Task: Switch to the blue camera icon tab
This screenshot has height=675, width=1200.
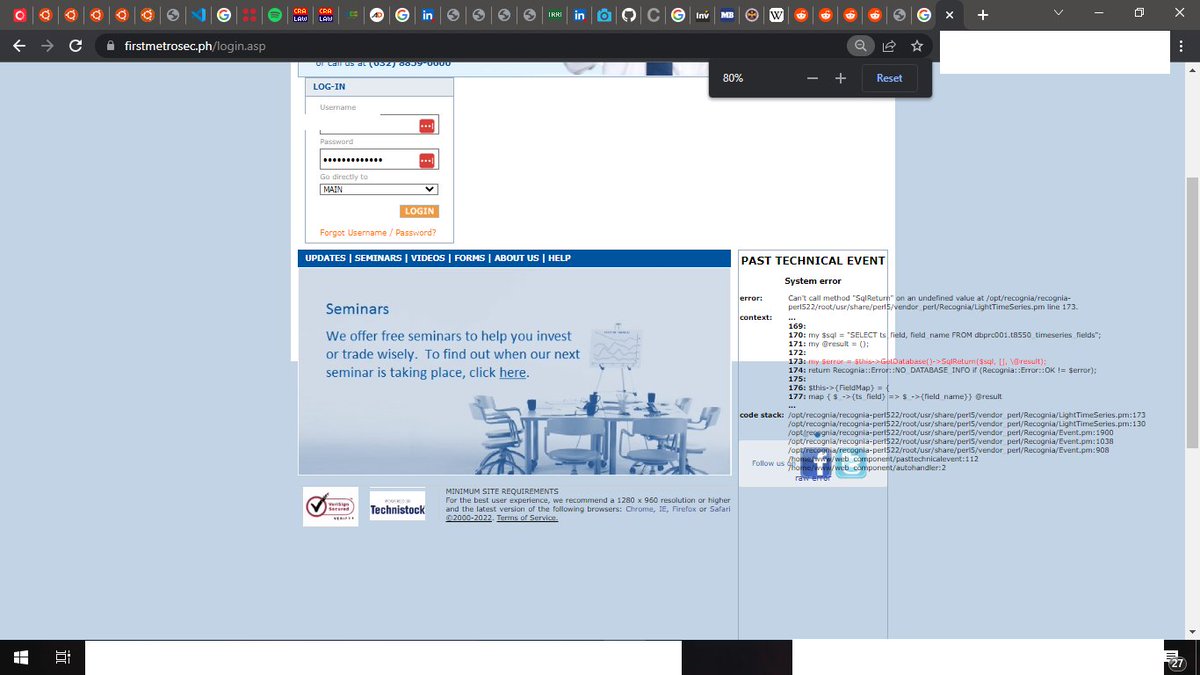Action: [x=604, y=15]
